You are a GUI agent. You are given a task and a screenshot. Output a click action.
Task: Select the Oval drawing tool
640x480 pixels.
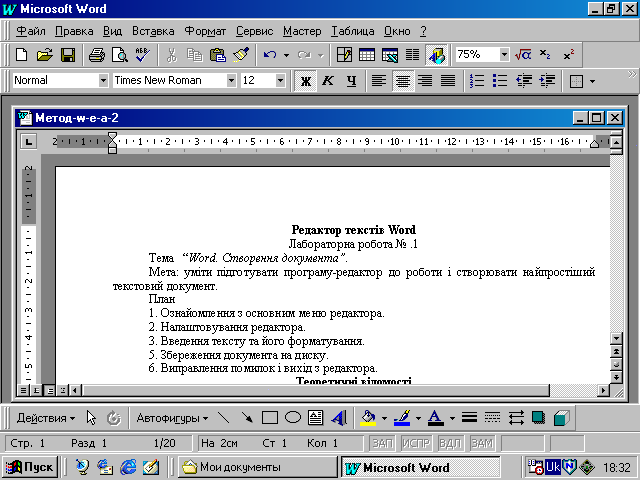[x=293, y=418]
